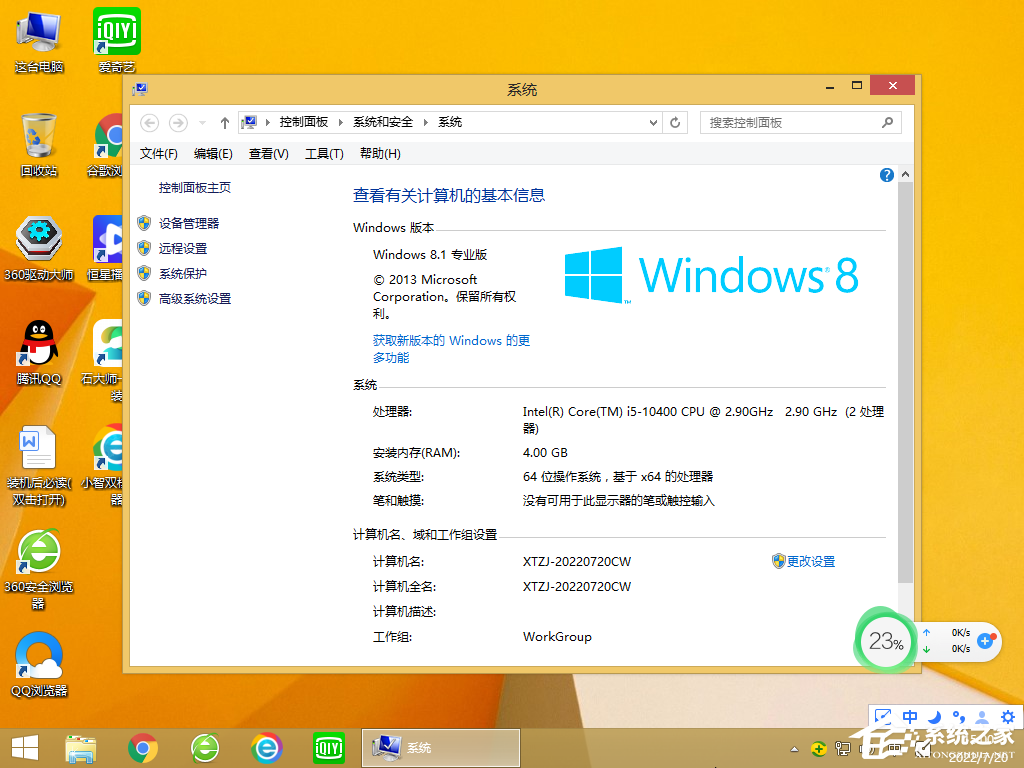The width and height of the screenshot is (1024, 768).
Task: Start 360驱动大师 from the desktop
Action: (x=38, y=240)
